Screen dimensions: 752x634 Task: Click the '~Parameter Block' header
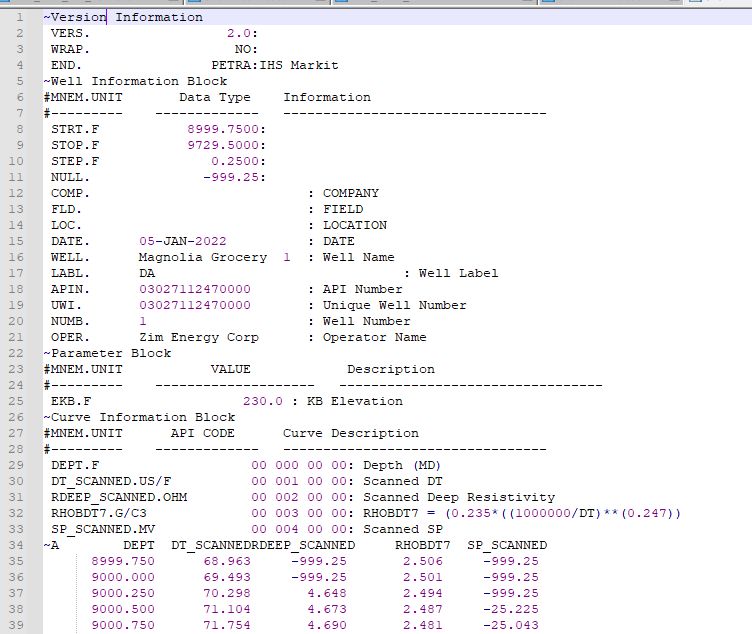107,353
